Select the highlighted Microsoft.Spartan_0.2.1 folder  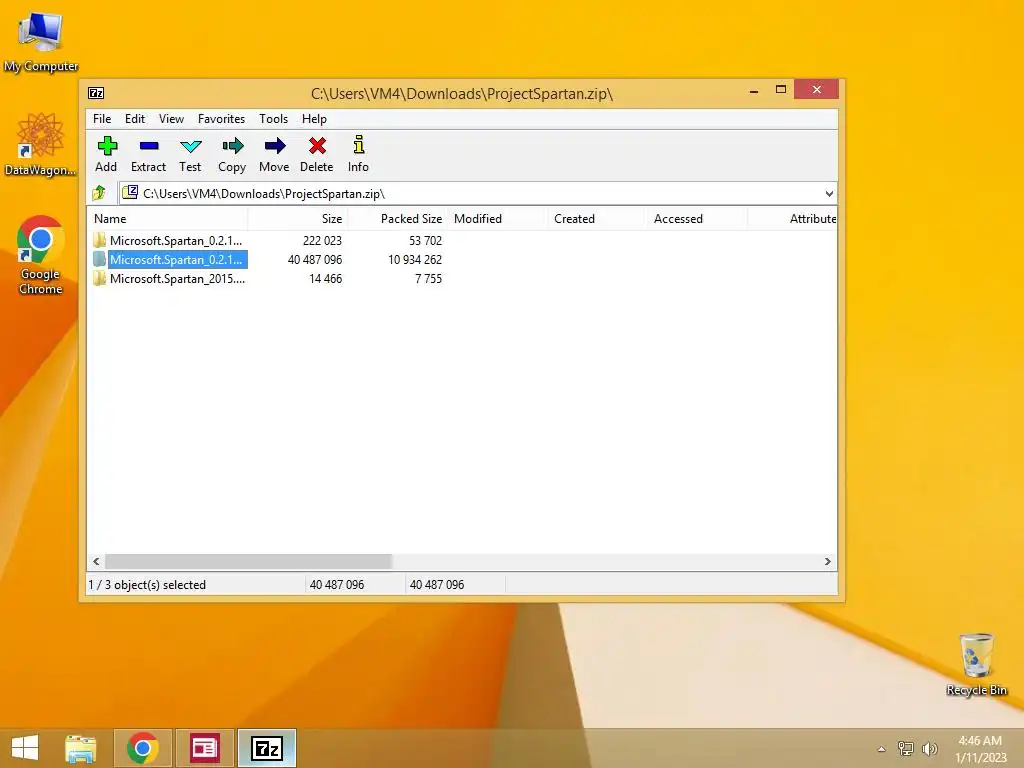point(176,259)
